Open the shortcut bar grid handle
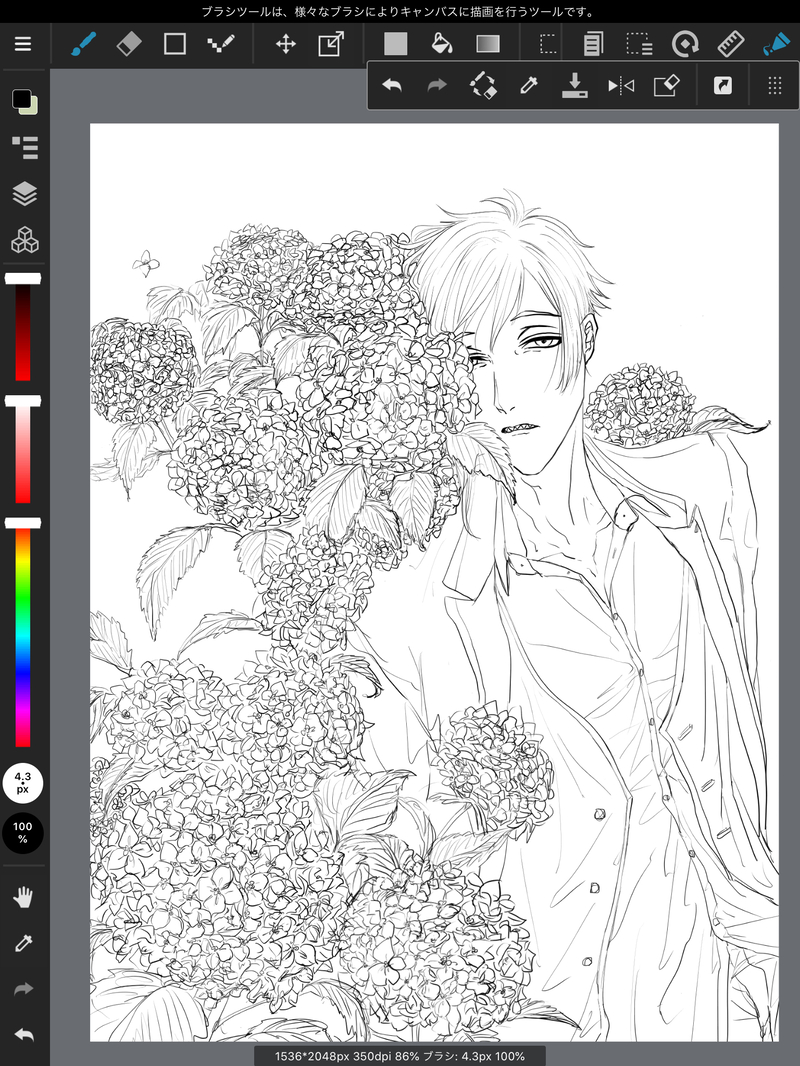800x1066 pixels. coord(775,86)
